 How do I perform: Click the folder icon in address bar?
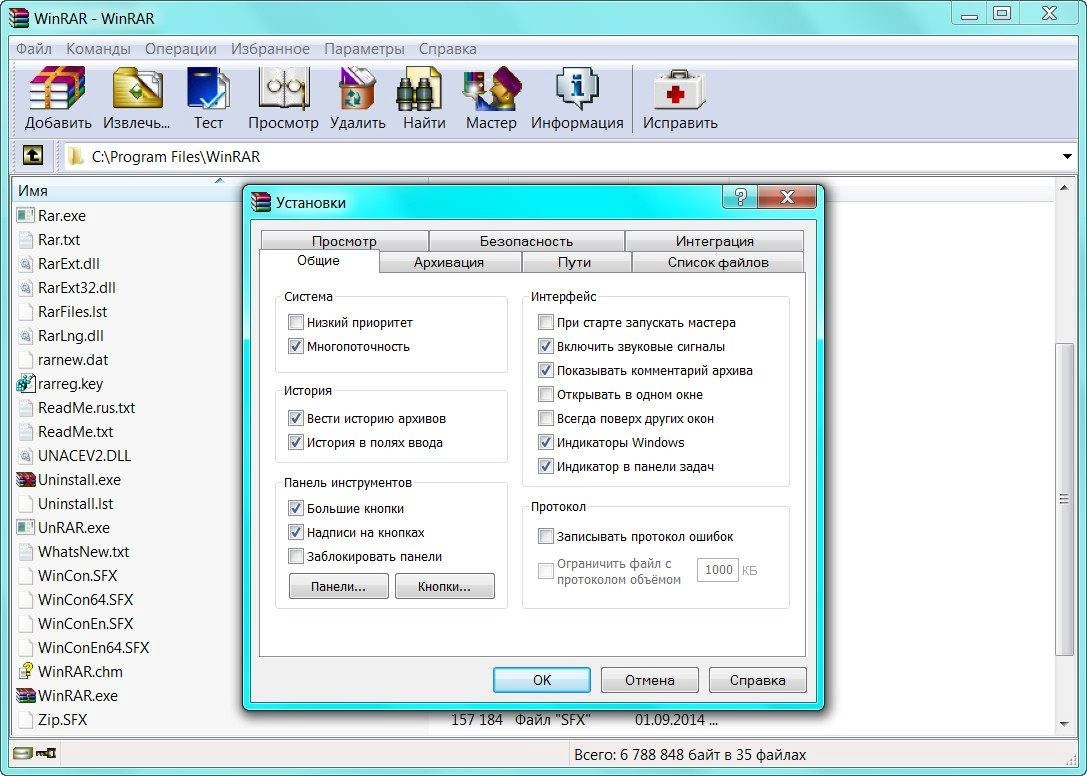click(x=76, y=156)
